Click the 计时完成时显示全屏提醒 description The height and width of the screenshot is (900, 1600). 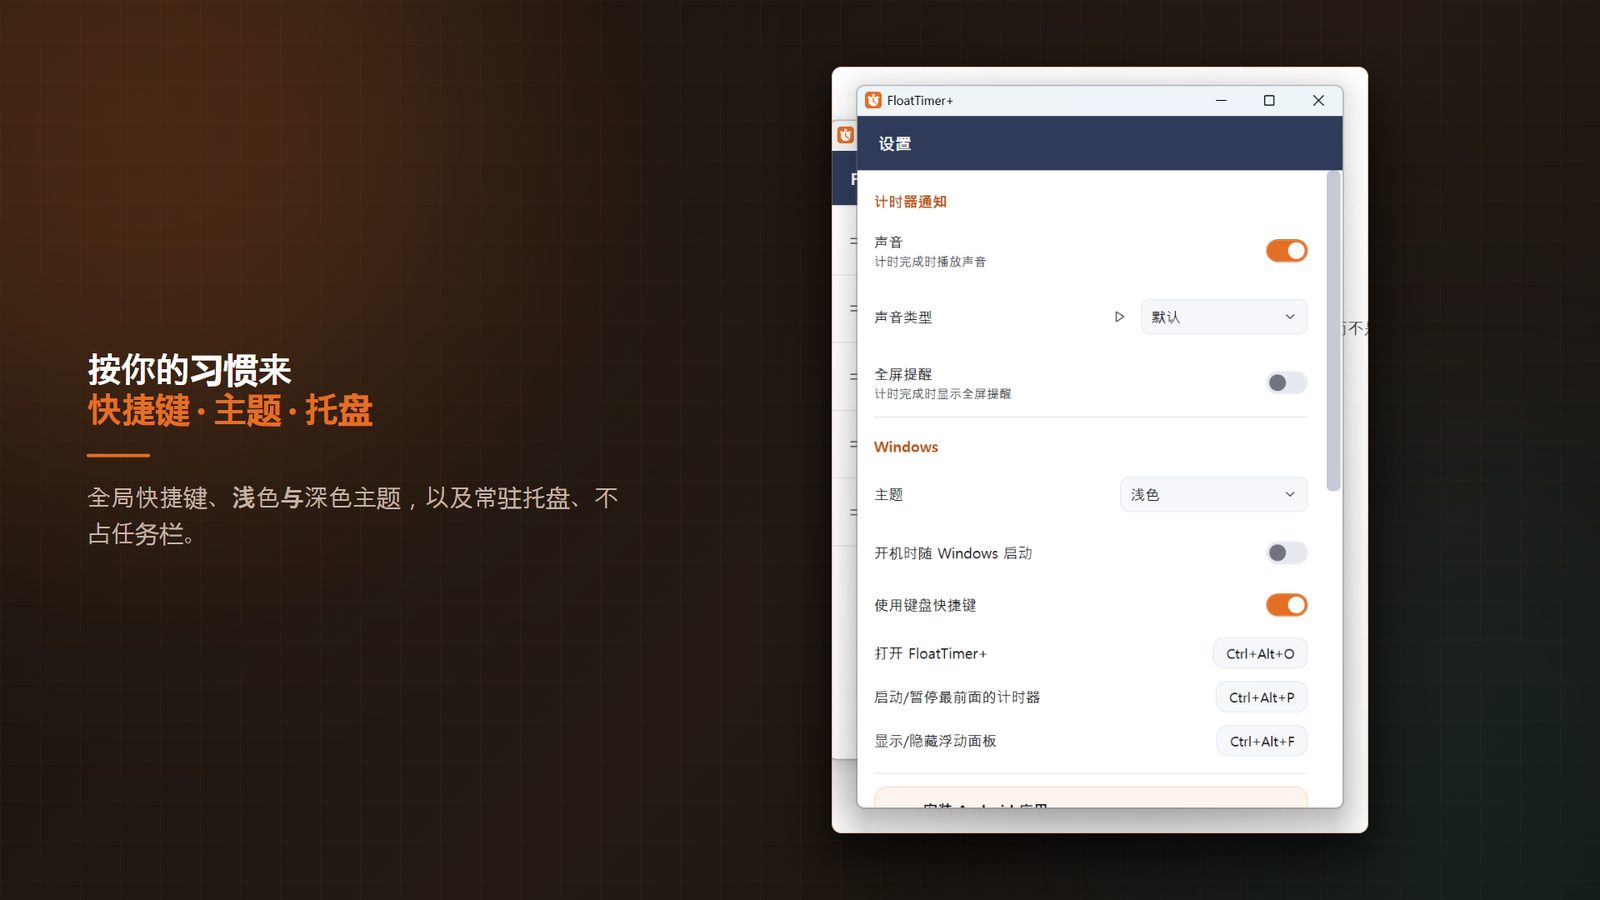(x=943, y=394)
